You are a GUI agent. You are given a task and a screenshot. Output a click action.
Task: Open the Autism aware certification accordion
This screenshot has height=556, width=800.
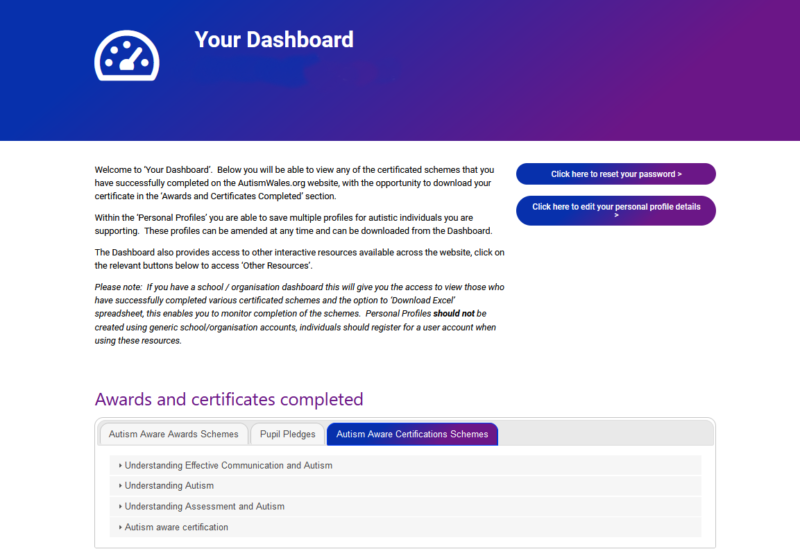pos(177,527)
